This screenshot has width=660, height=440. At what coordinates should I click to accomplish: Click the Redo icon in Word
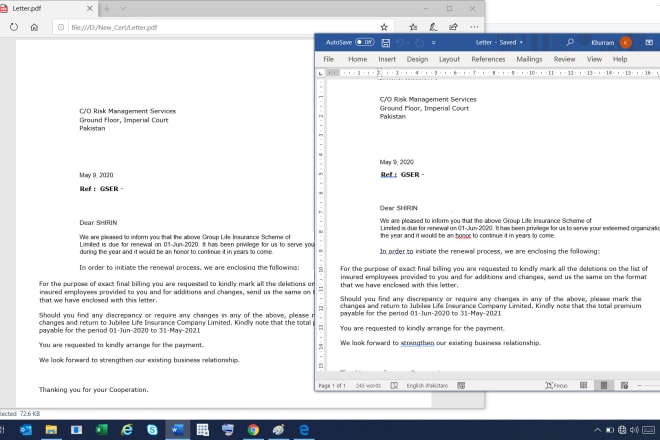pyautogui.click(x=419, y=43)
